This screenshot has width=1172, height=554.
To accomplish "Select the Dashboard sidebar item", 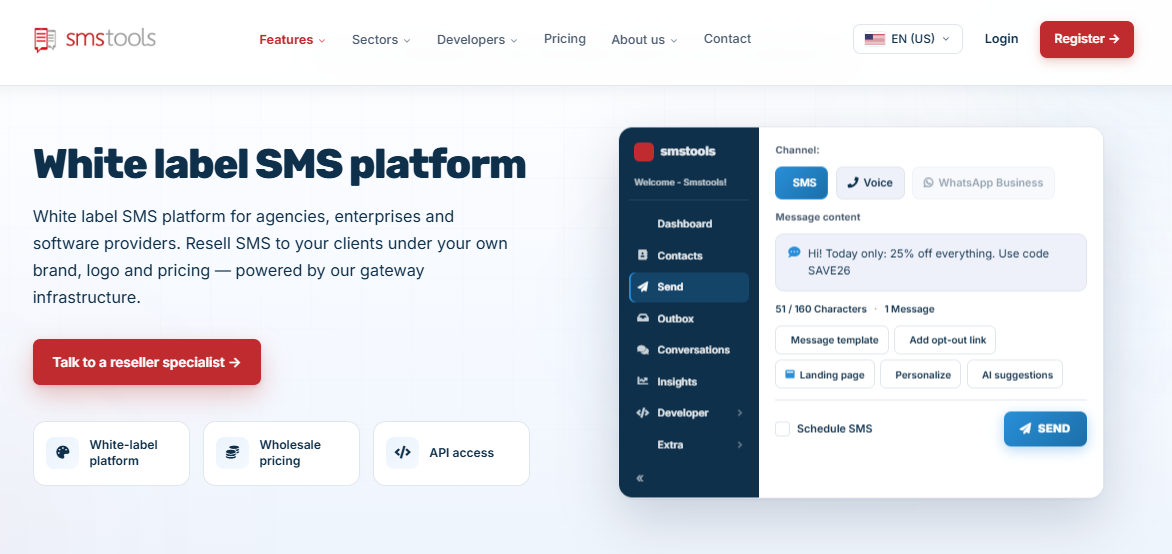I will [689, 224].
